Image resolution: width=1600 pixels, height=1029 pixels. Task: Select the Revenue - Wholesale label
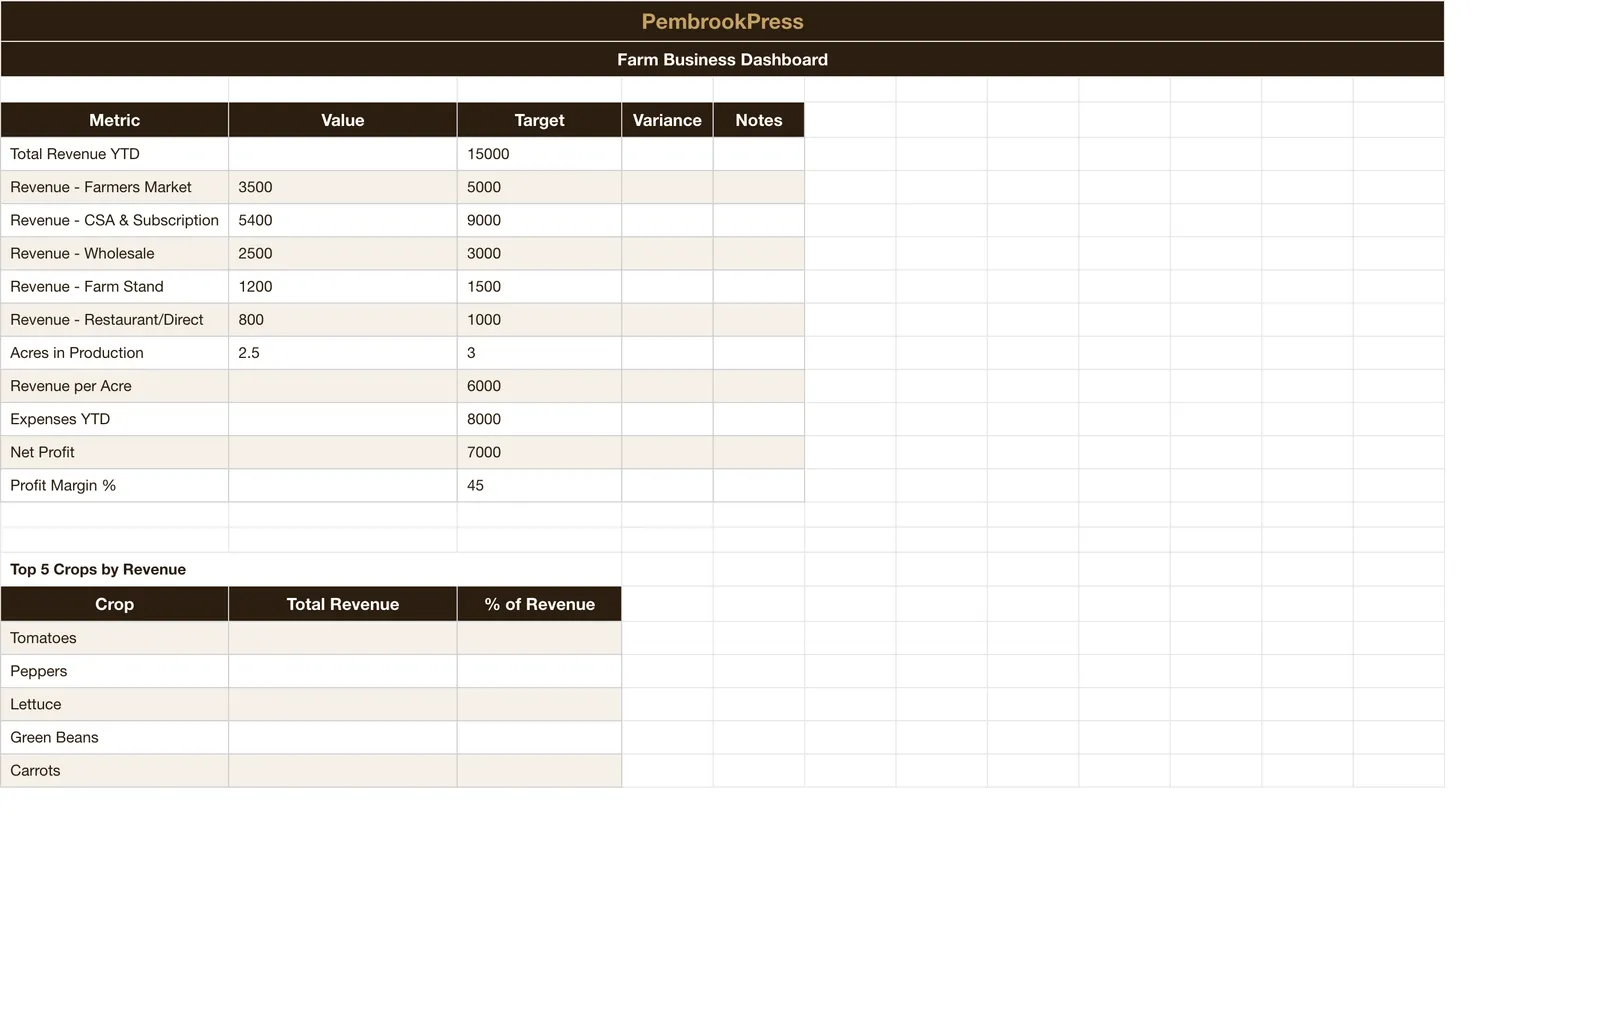114,253
